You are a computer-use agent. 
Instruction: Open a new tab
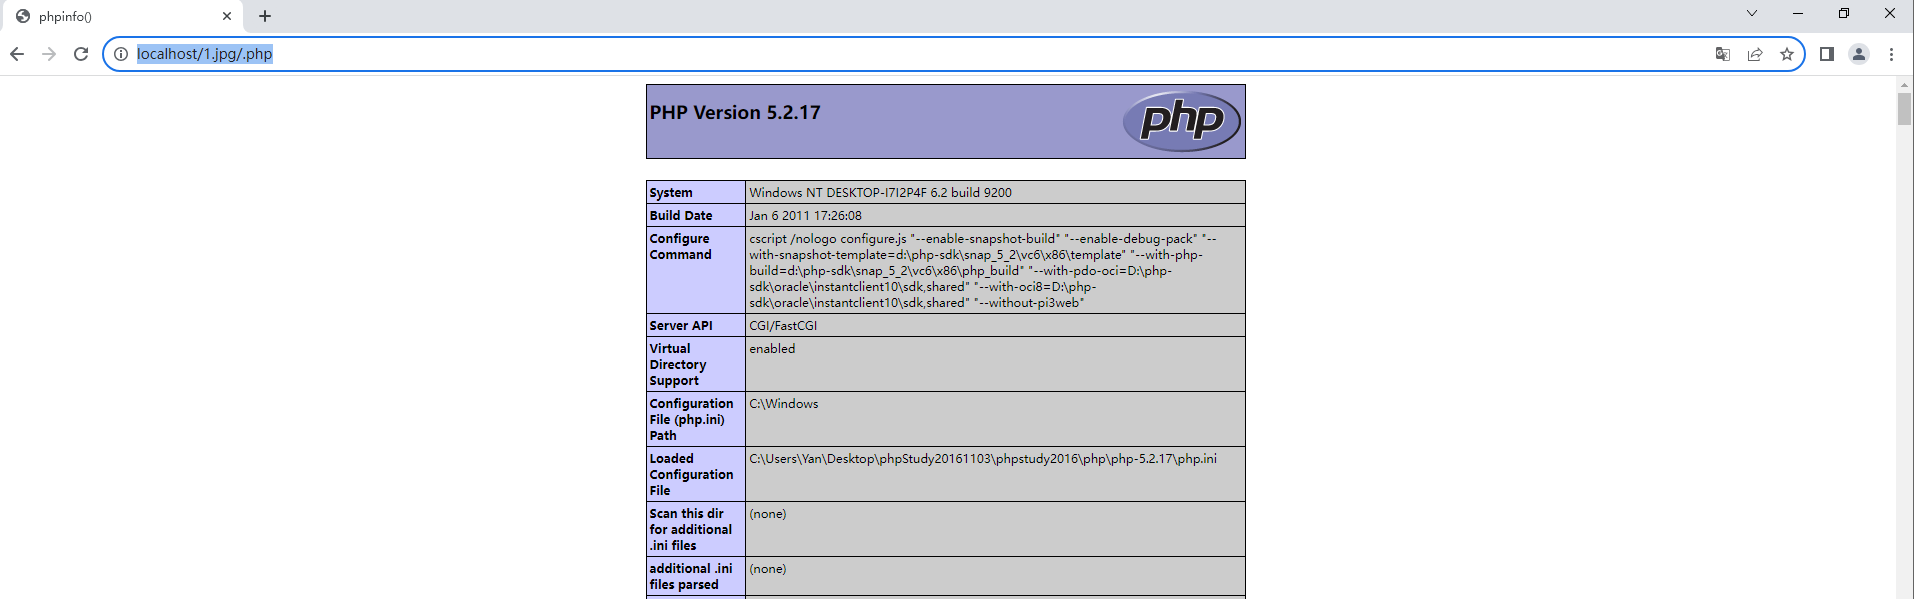(265, 17)
